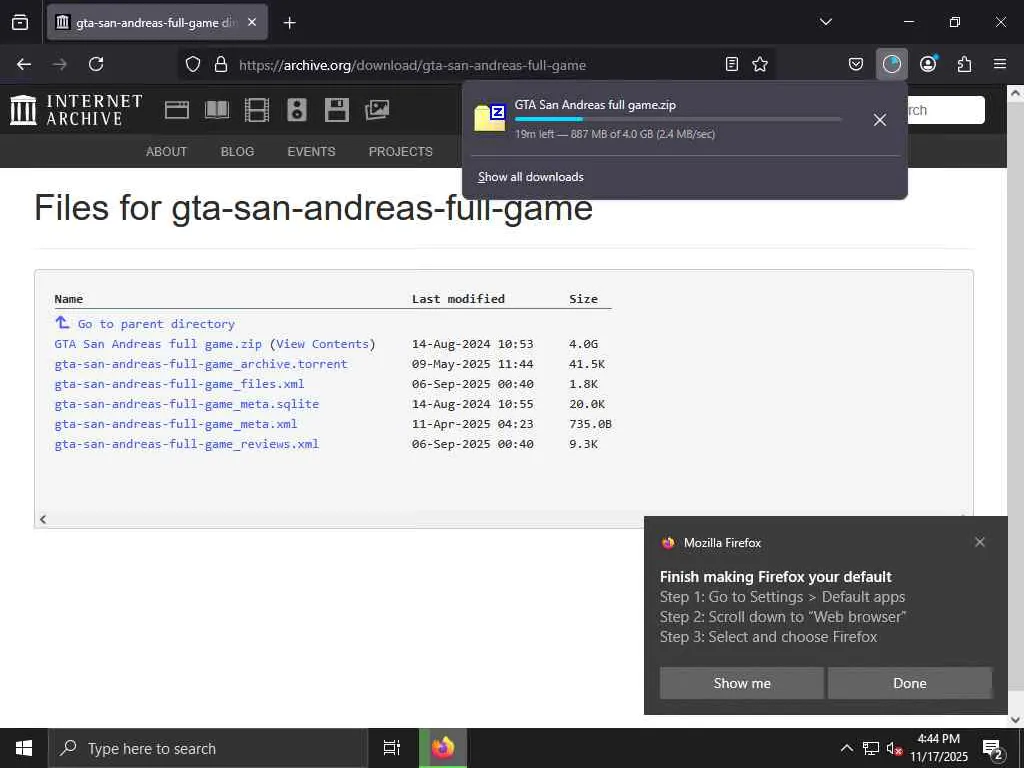The width and height of the screenshot is (1024, 768).
Task: Open gta-san-andreas-full-game_archive.torrent link
Action: pos(201,364)
